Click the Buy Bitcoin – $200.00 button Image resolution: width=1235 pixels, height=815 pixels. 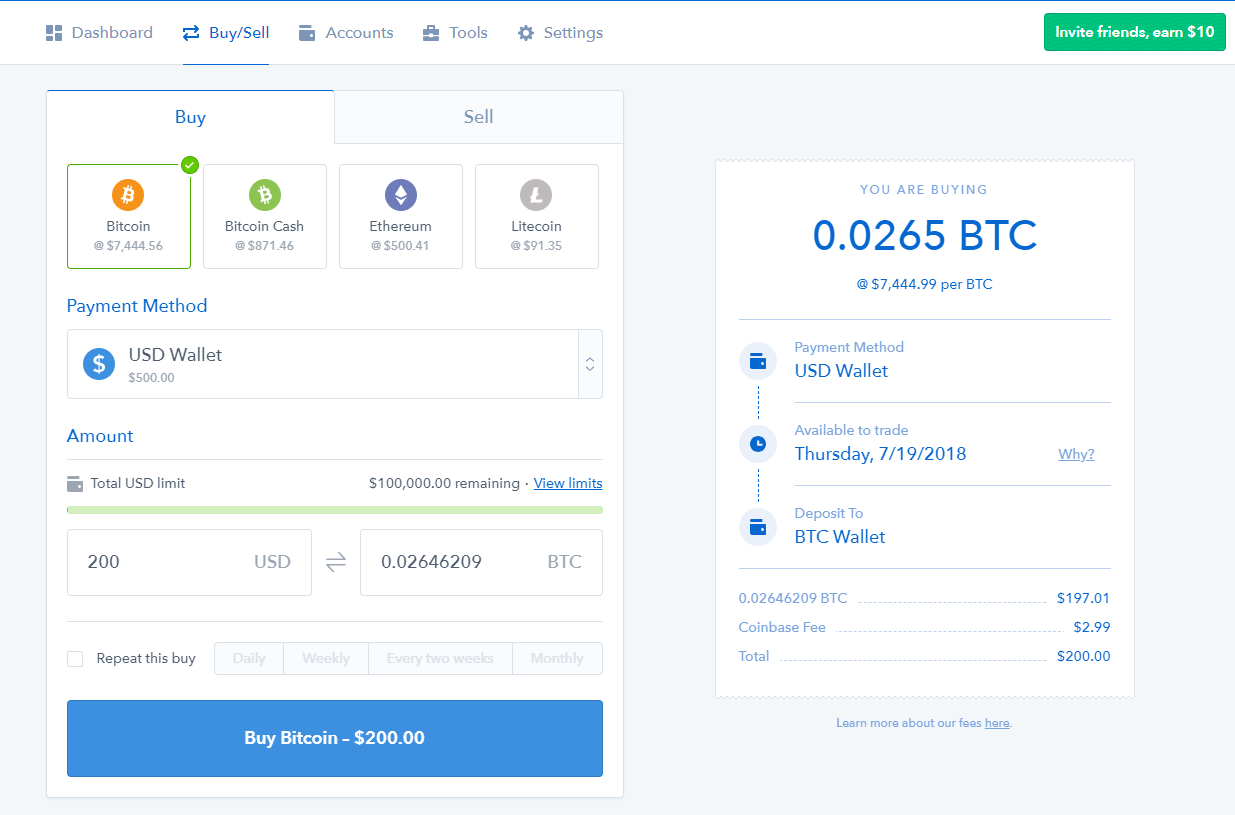tap(335, 738)
